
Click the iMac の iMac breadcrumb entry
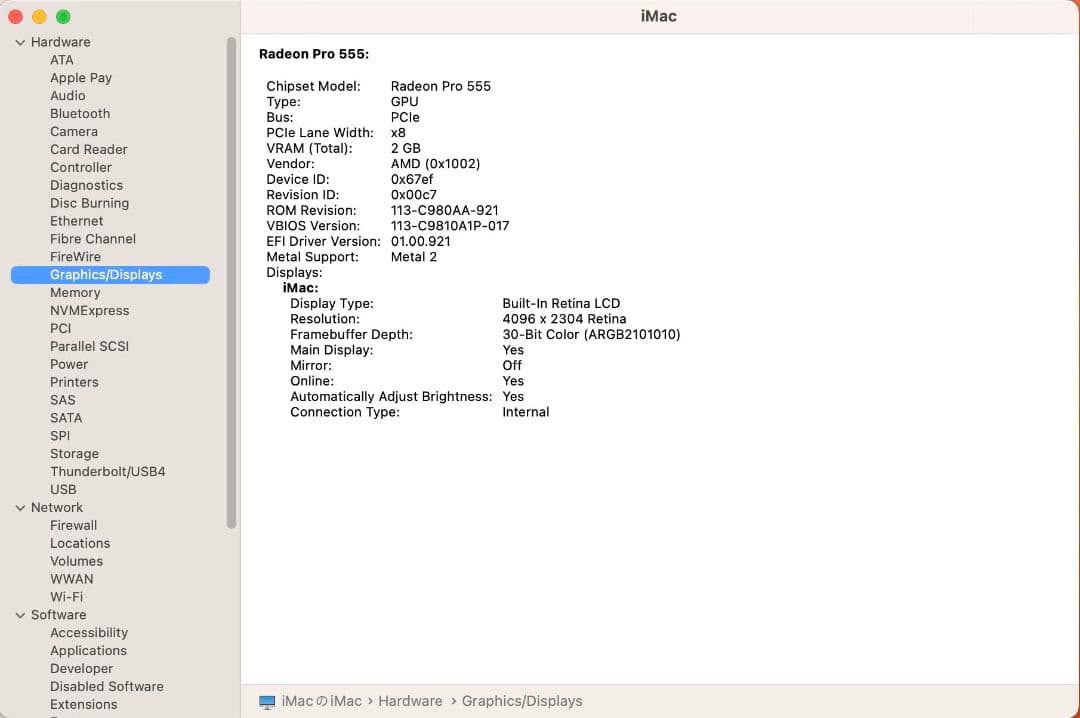[x=322, y=701]
